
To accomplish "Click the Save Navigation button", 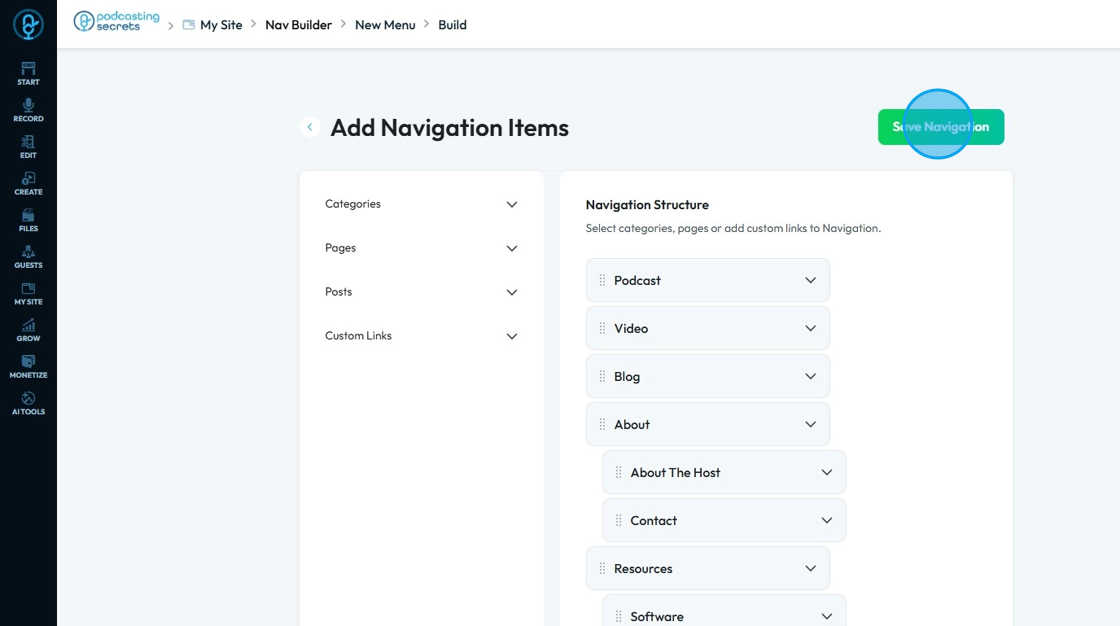I will pyautogui.click(x=940, y=127).
